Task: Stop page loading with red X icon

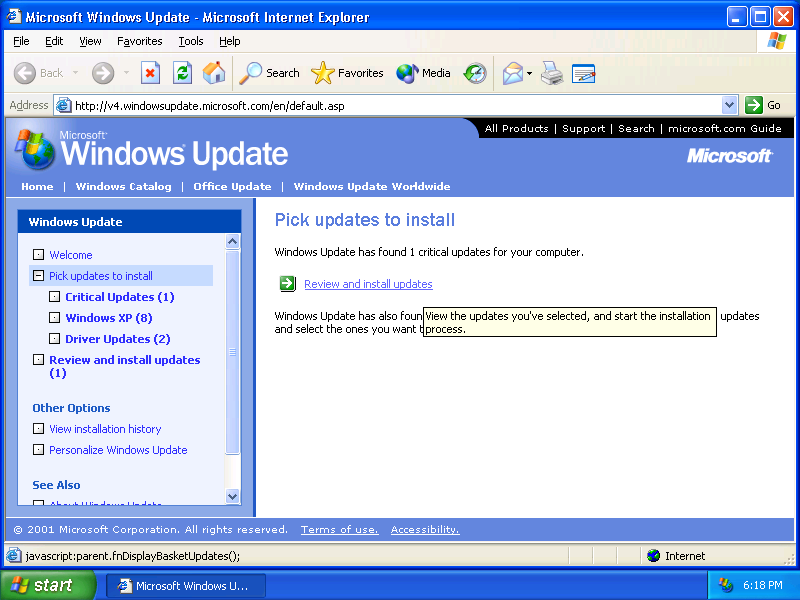Action: (x=150, y=73)
